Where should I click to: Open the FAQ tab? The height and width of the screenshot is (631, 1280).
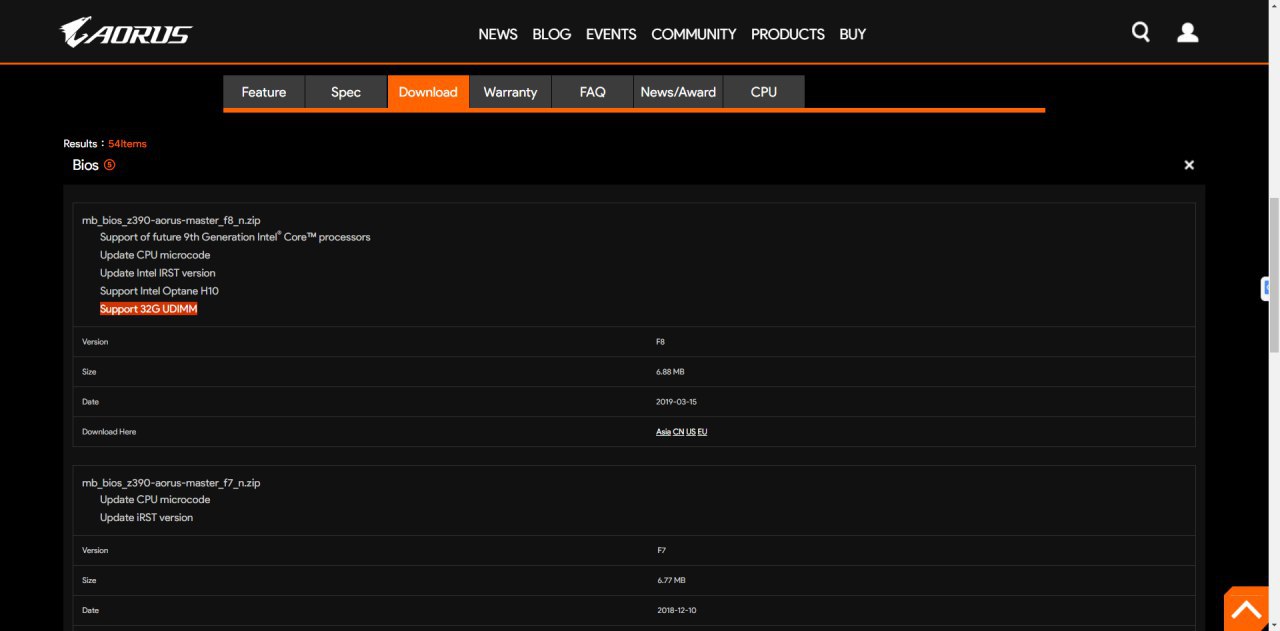593,92
